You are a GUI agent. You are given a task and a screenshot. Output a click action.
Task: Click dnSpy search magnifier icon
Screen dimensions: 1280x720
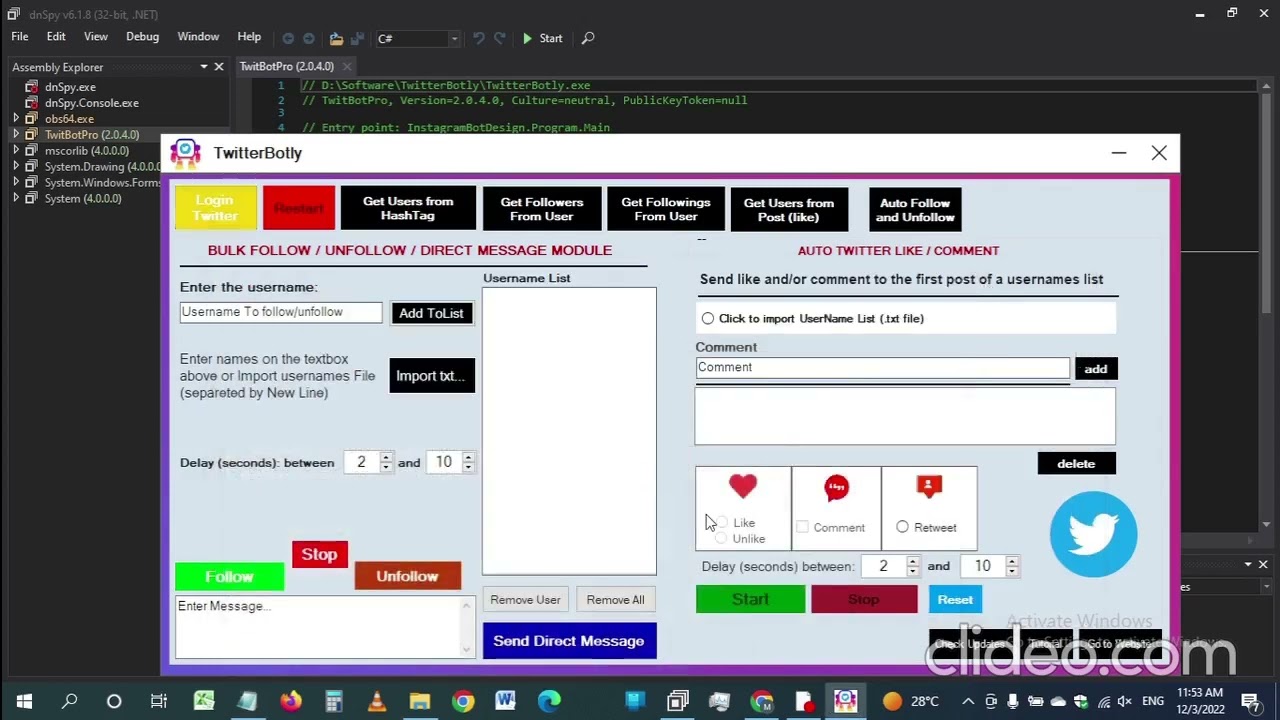(588, 38)
